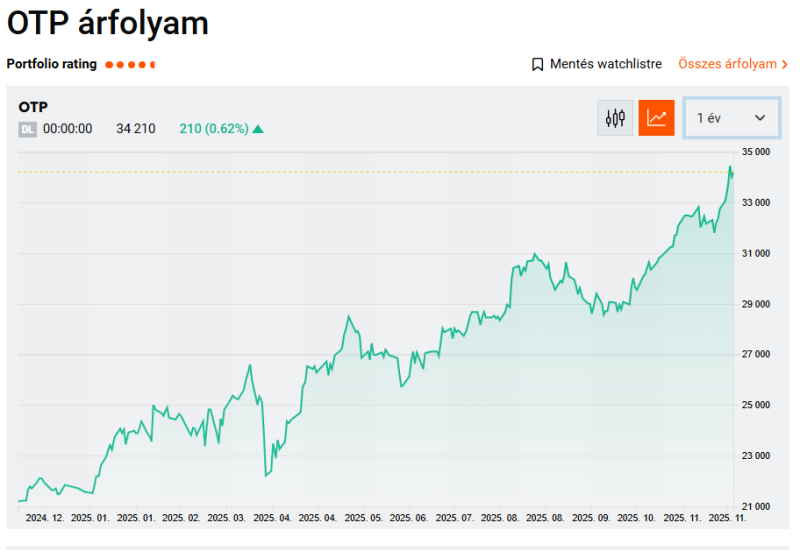Click the 2025. 07. date label
This screenshot has width=800, height=558.
(x=455, y=518)
